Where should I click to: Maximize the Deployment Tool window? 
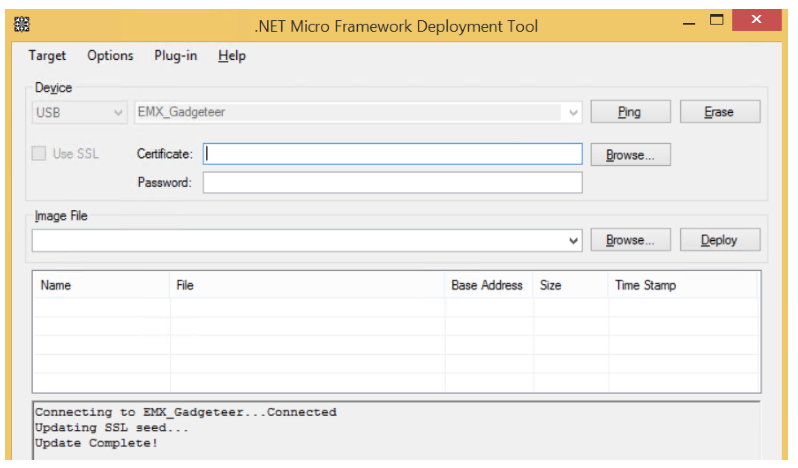pyautogui.click(x=717, y=20)
